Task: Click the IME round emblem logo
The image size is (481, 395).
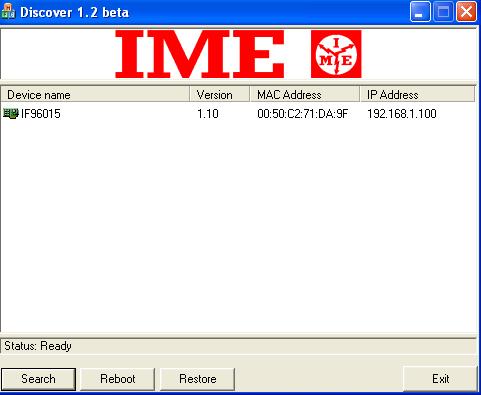Action: [336, 54]
